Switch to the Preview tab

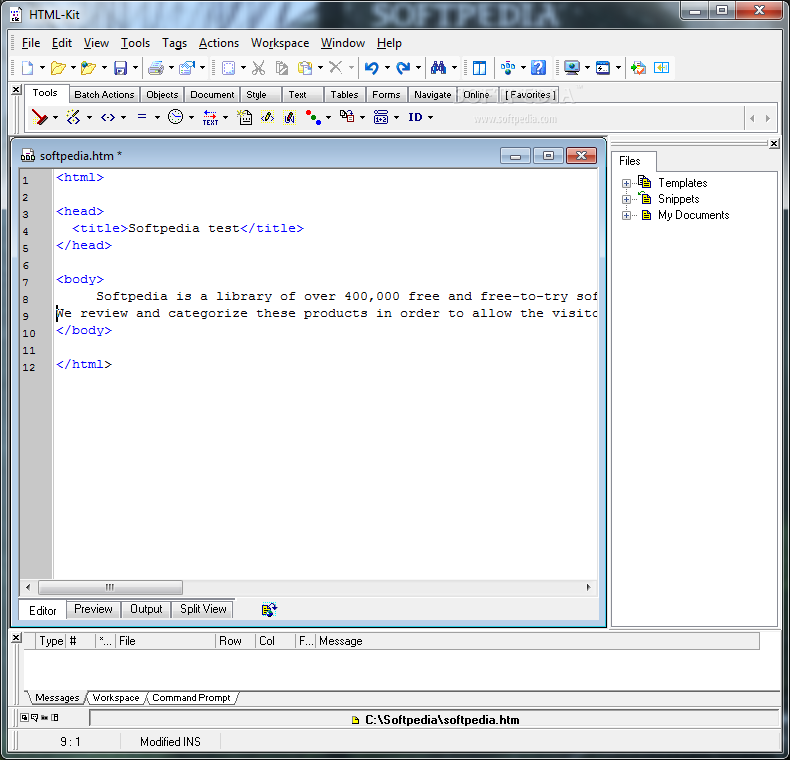click(93, 609)
